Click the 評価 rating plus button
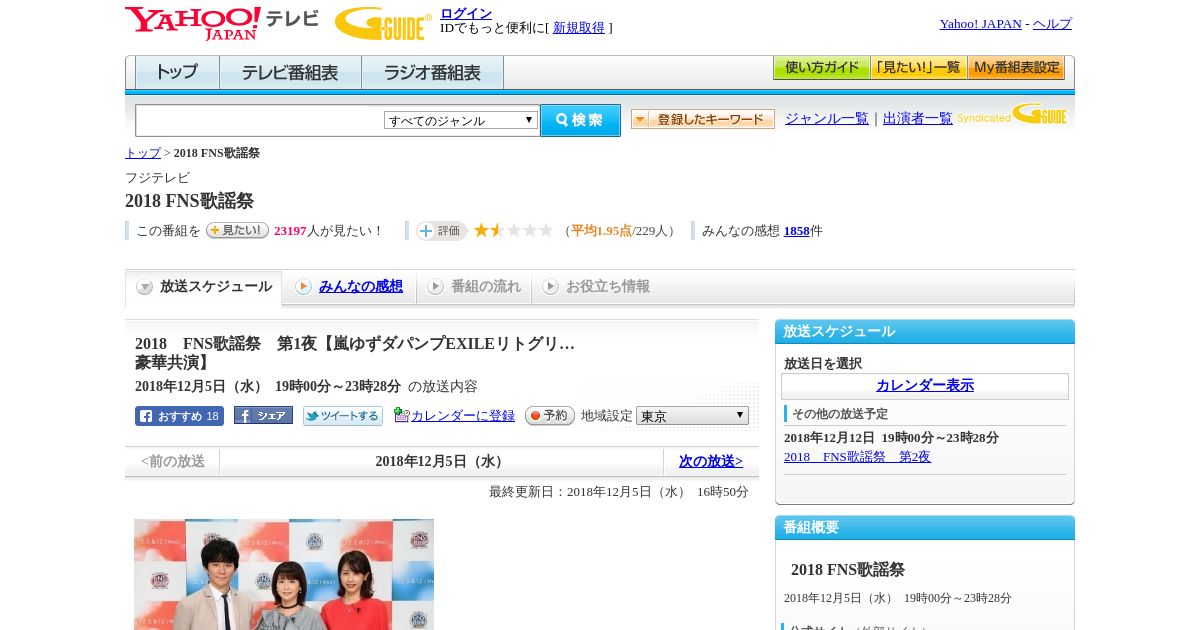Screen dimensions: 1200x630 pos(441,231)
